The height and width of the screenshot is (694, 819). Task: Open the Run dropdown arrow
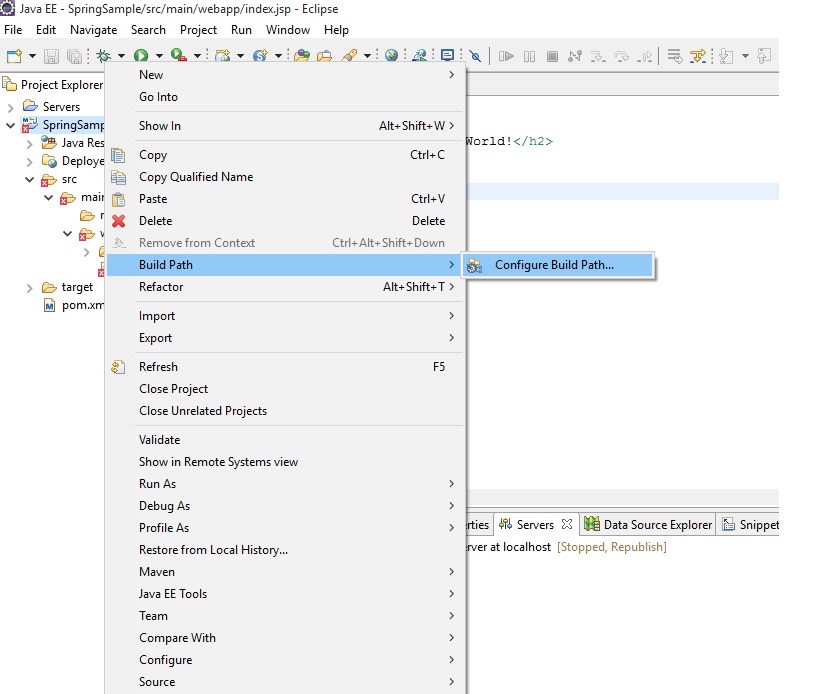click(159, 55)
